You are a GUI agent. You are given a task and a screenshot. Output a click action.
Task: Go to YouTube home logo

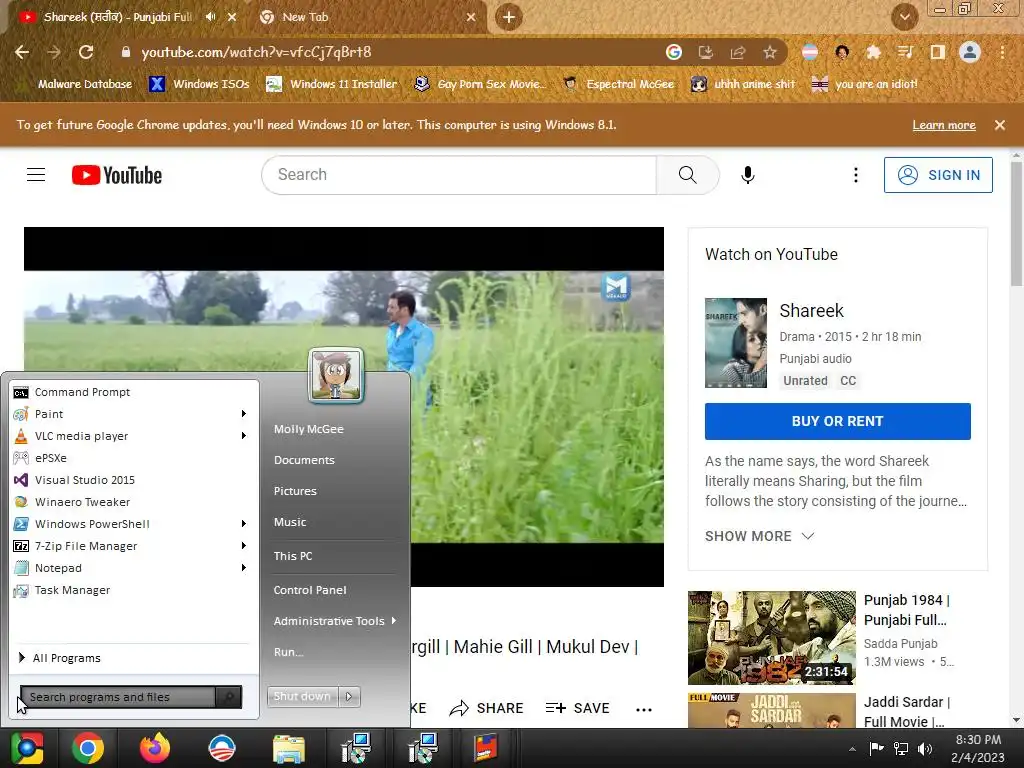click(117, 175)
